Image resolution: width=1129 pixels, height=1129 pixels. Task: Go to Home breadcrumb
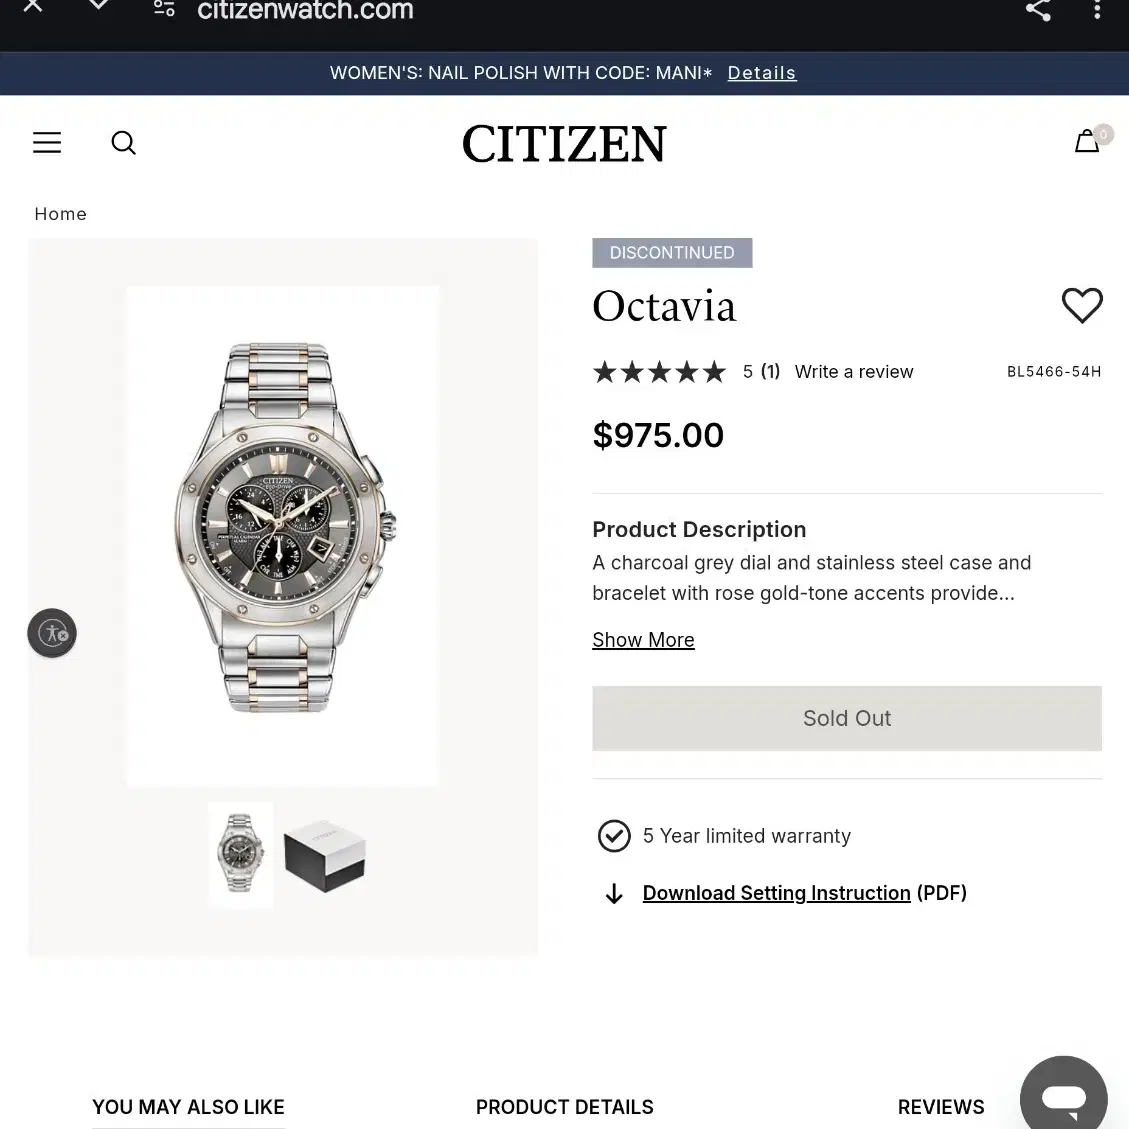point(61,214)
